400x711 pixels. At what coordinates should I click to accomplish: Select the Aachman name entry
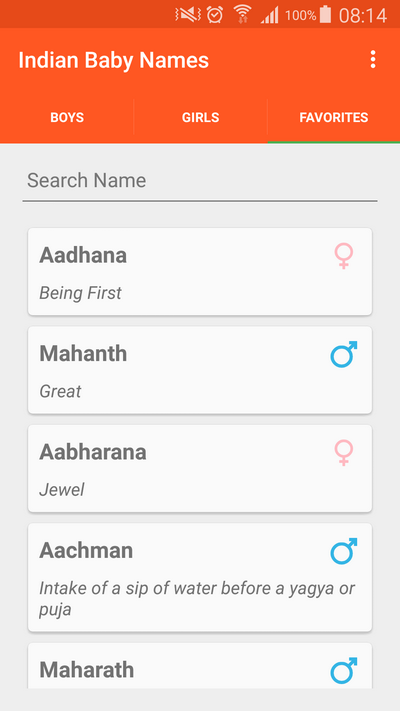click(x=200, y=577)
